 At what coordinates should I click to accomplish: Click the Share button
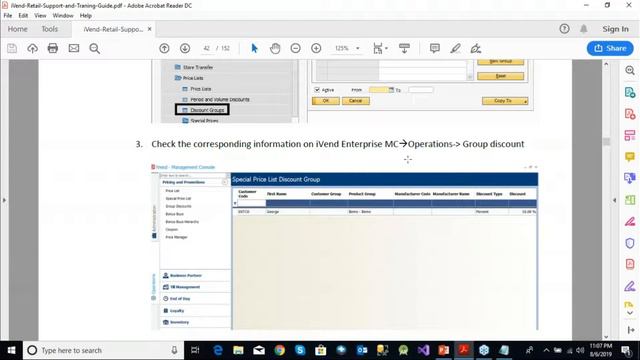[610, 48]
